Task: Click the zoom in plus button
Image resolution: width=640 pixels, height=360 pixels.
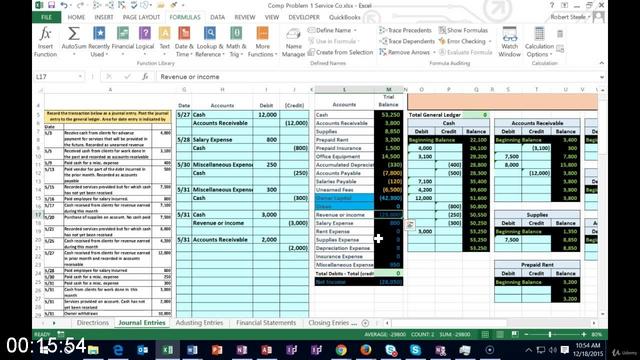Action: tap(584, 334)
